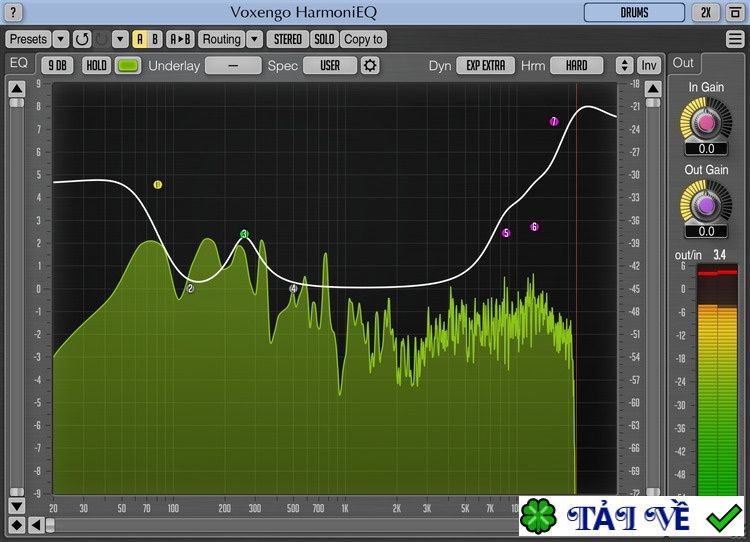The width and height of the screenshot is (750, 542).
Task: Click right spectrum scale up arrow
Action: point(653,89)
